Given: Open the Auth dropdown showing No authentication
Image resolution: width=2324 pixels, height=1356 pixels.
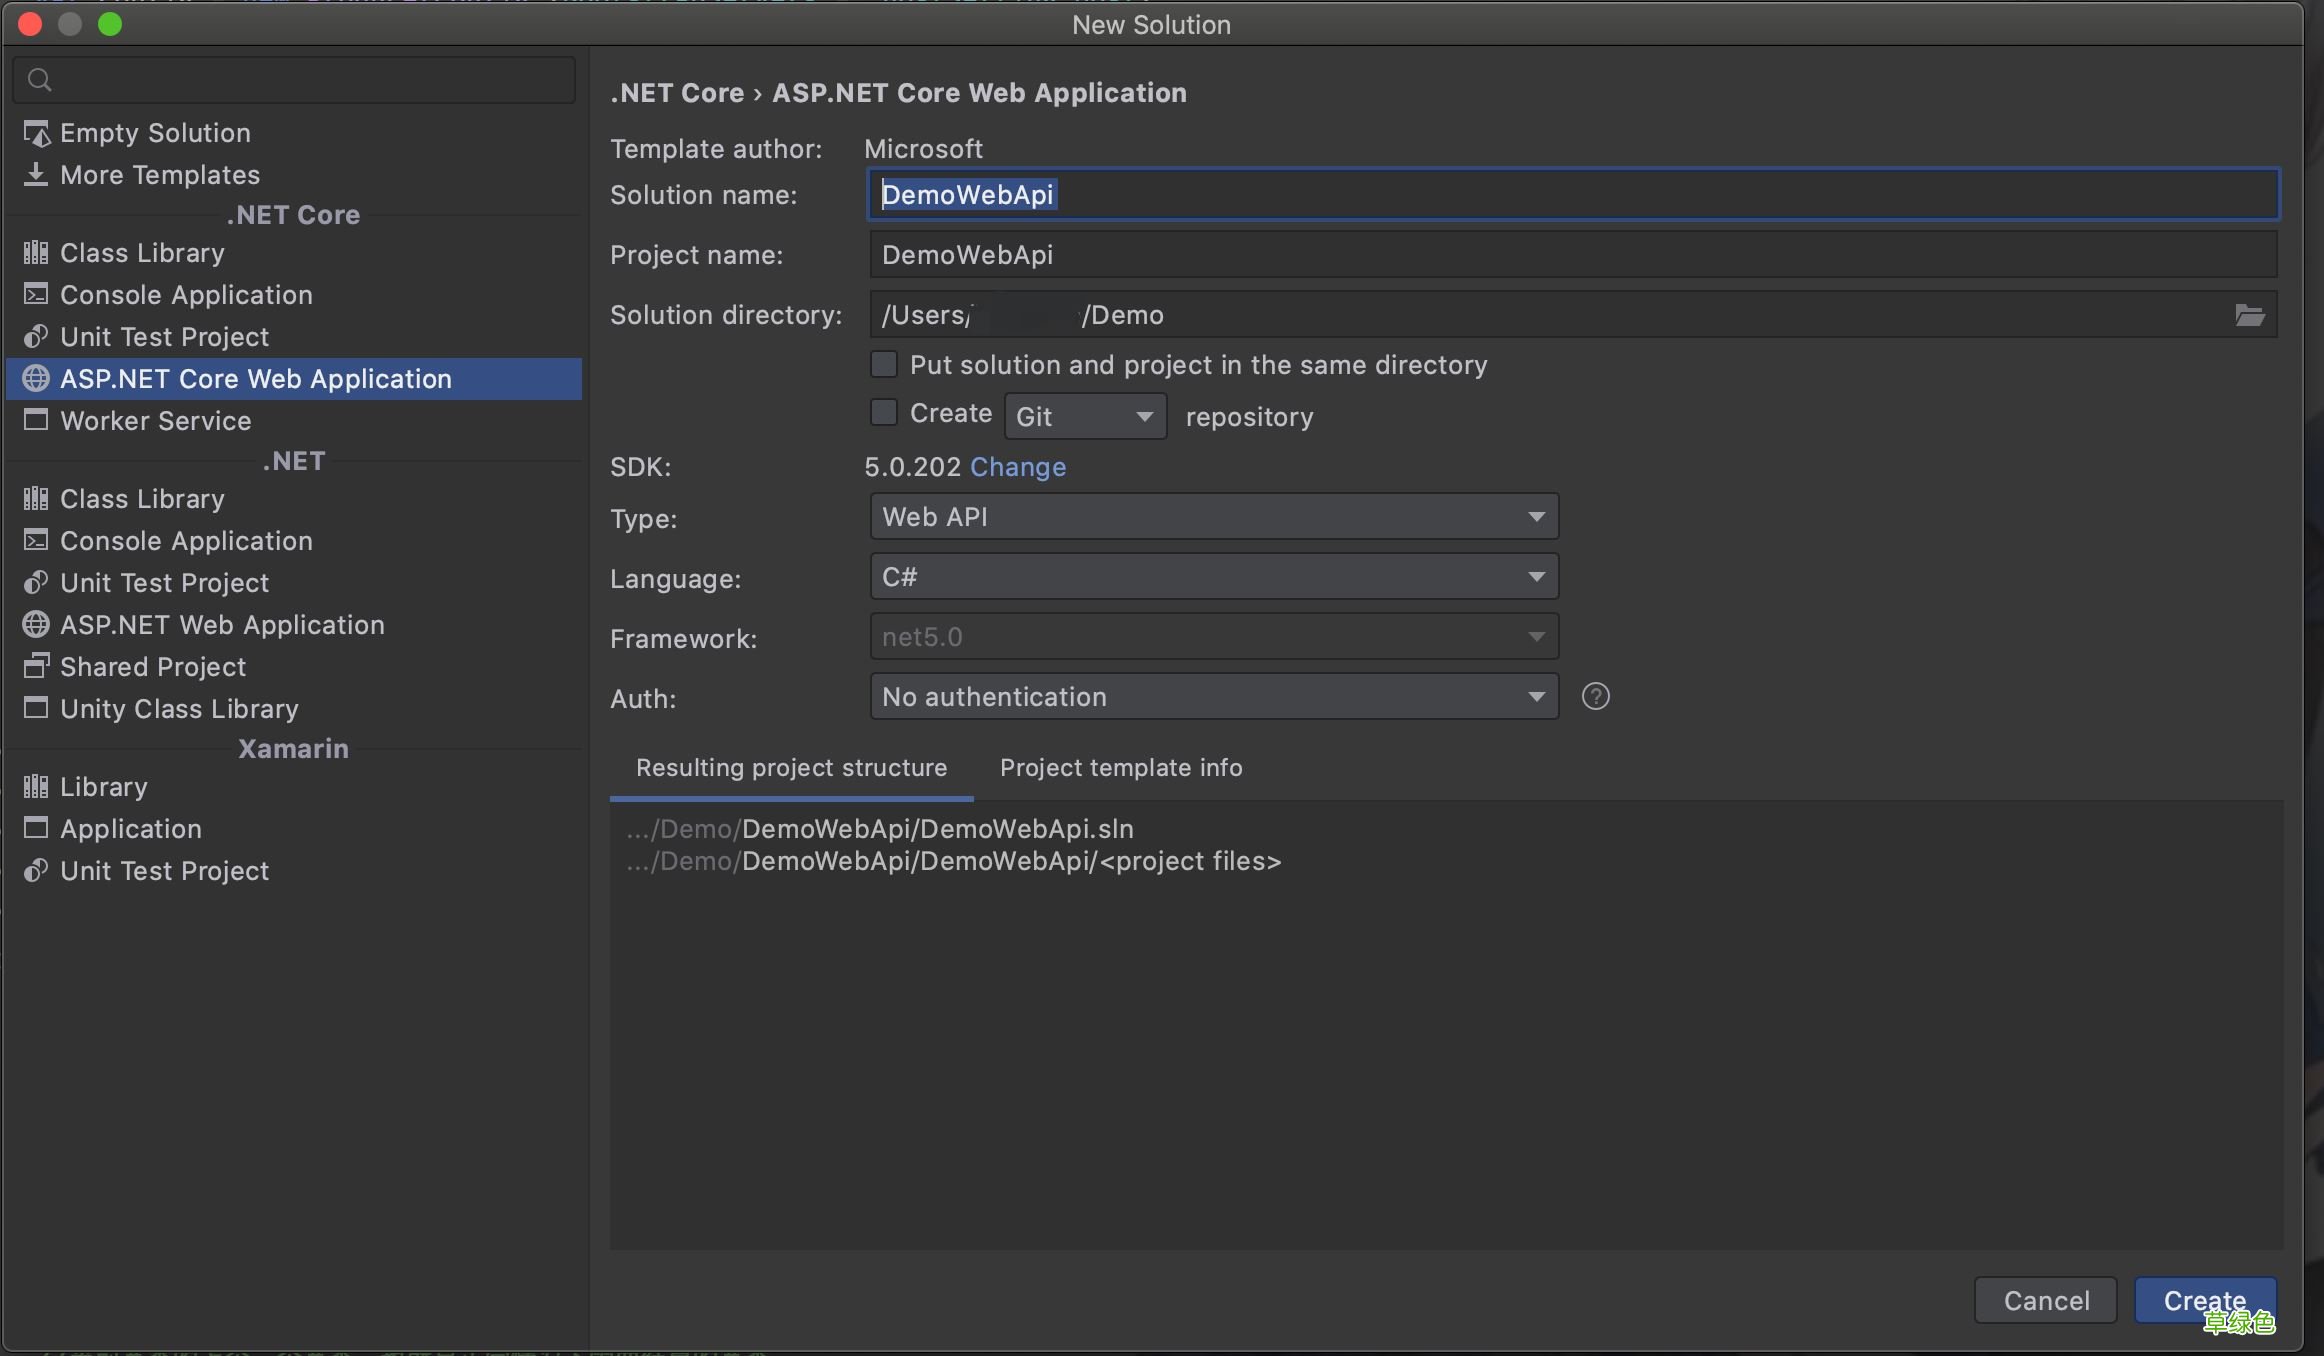Looking at the screenshot, I should click(x=1214, y=697).
